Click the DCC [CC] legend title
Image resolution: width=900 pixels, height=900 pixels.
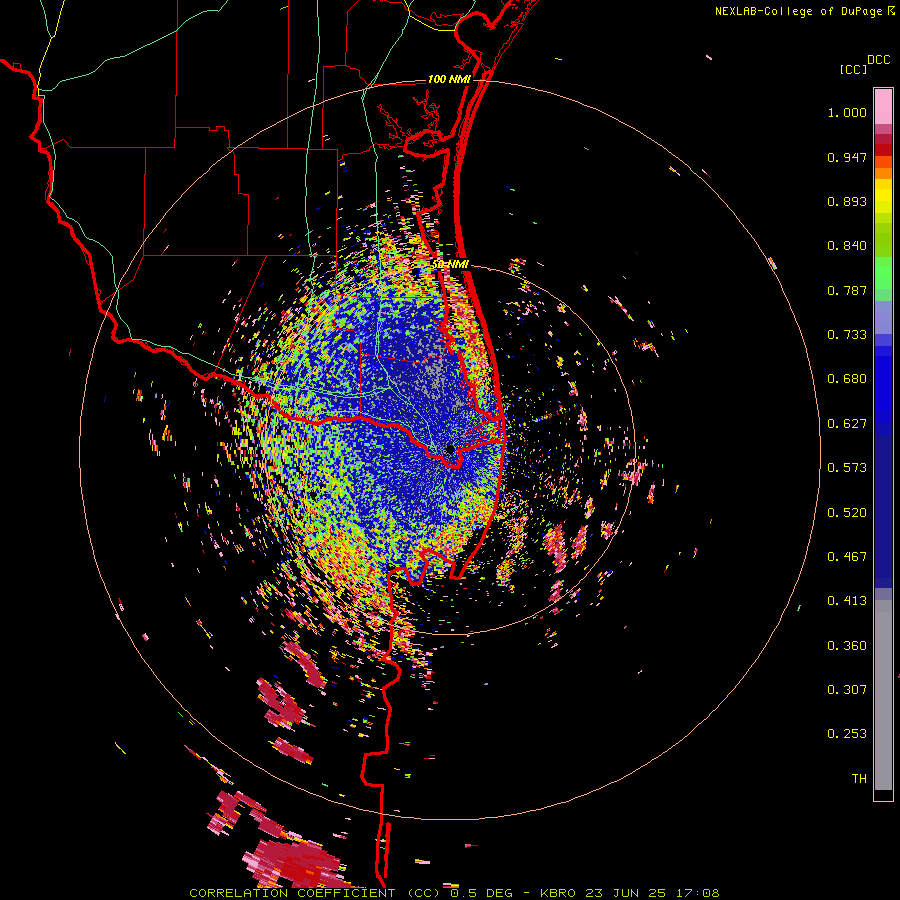click(x=865, y=64)
